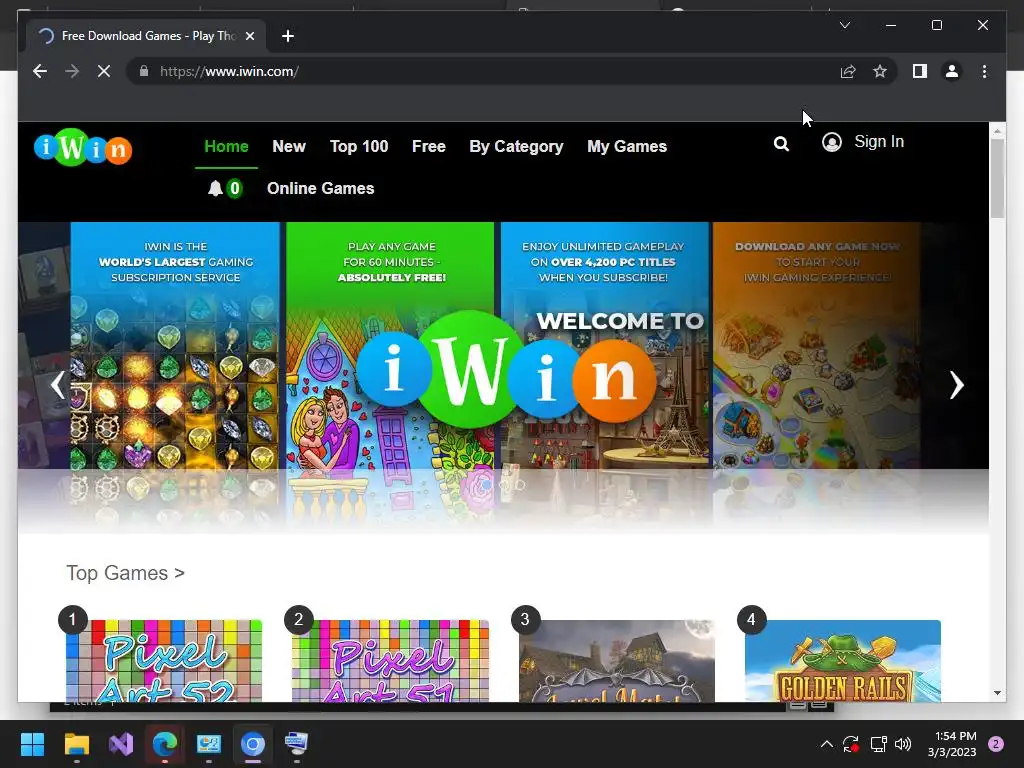This screenshot has height=768, width=1024.
Task: Click the lock icon for site information
Action: [144, 71]
